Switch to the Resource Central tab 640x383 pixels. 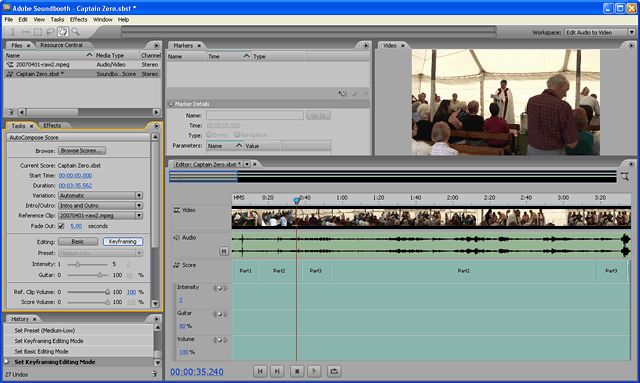pos(61,45)
